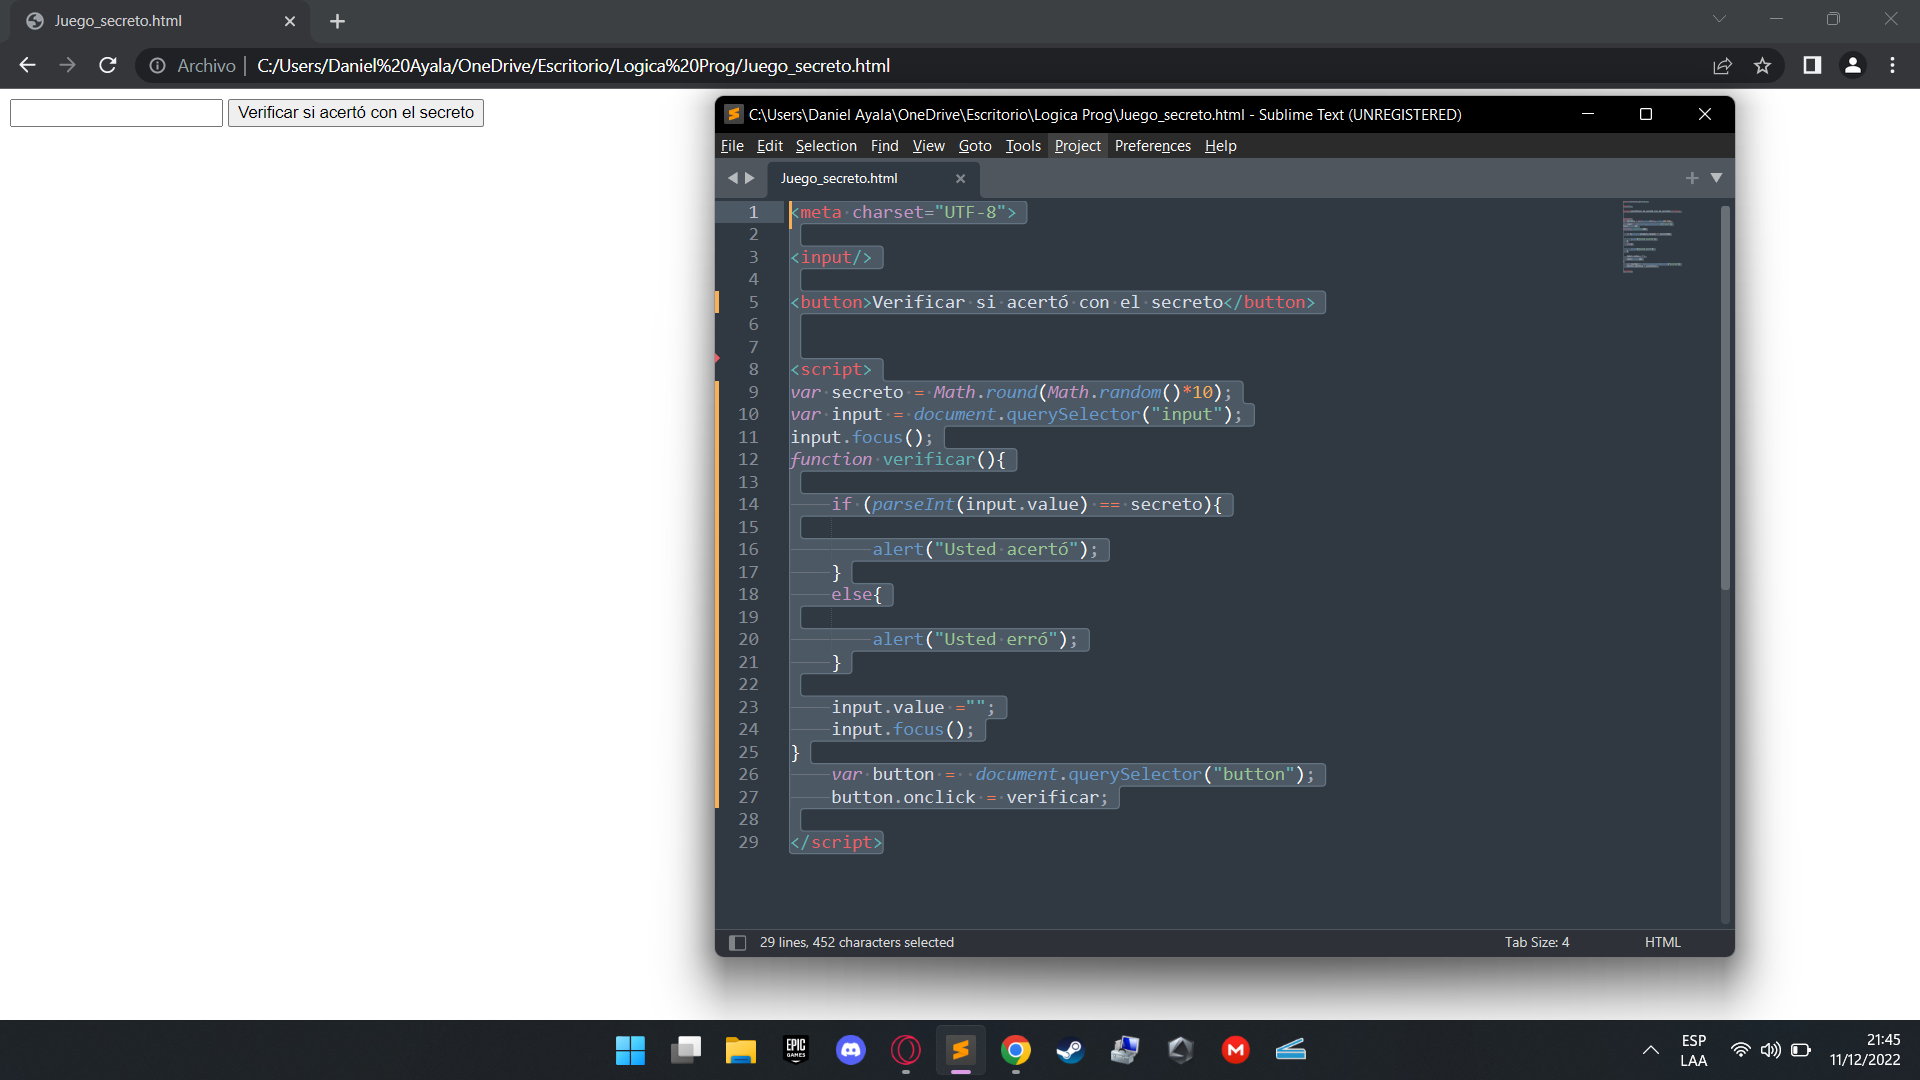Click Verificar si acertó con el secreto button
Image resolution: width=1920 pixels, height=1080 pixels.
point(356,113)
